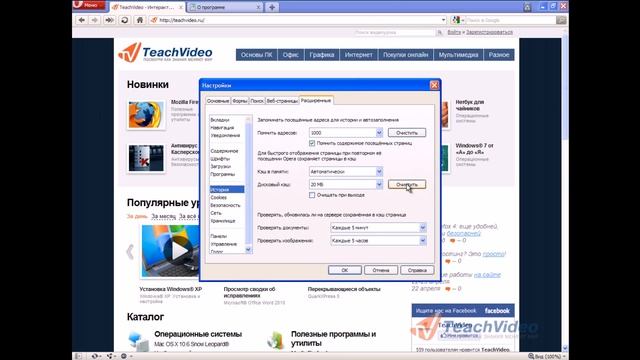Click the site search magnifier icon
The width and height of the screenshot is (640, 360).
click(440, 32)
